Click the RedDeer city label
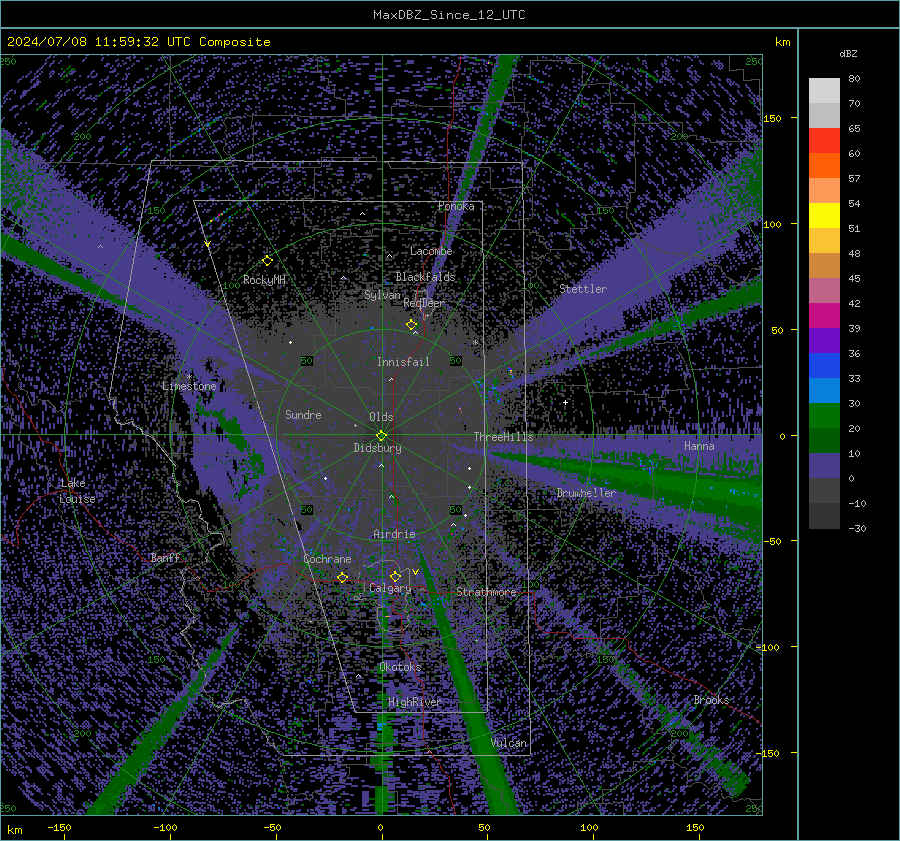Viewport: 900px width, 841px height. (424, 303)
